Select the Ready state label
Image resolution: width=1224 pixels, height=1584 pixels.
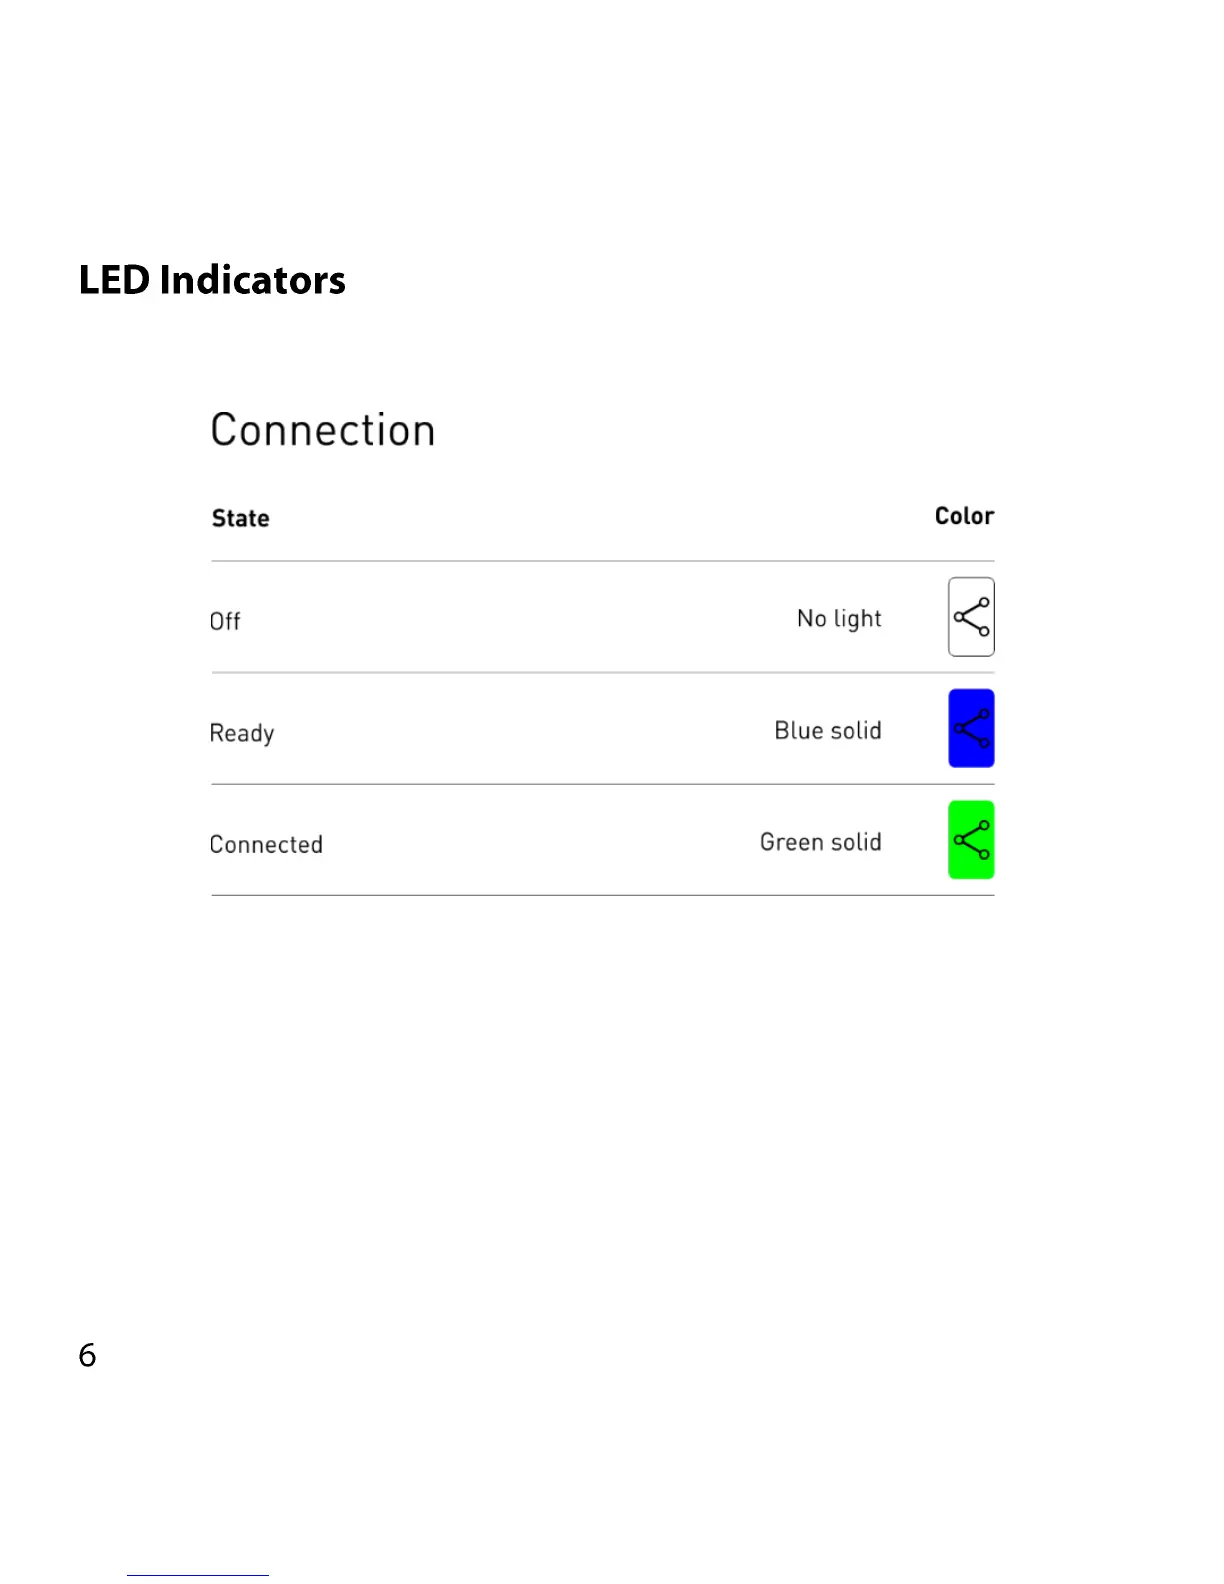[x=242, y=733]
